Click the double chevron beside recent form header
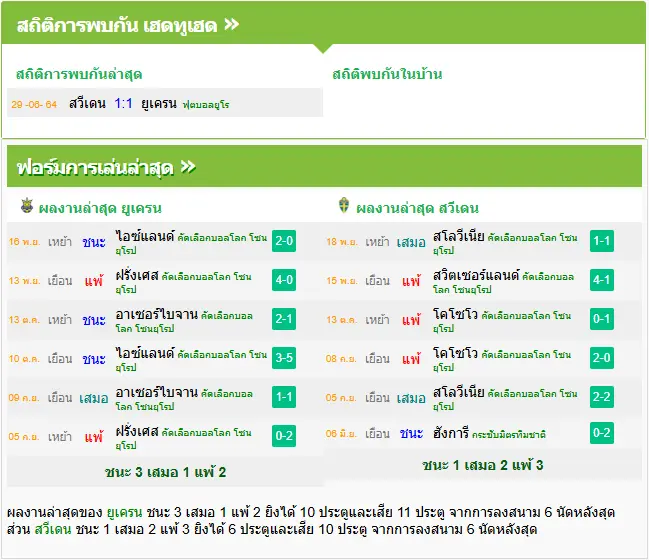This screenshot has width=649, height=560. click(188, 167)
